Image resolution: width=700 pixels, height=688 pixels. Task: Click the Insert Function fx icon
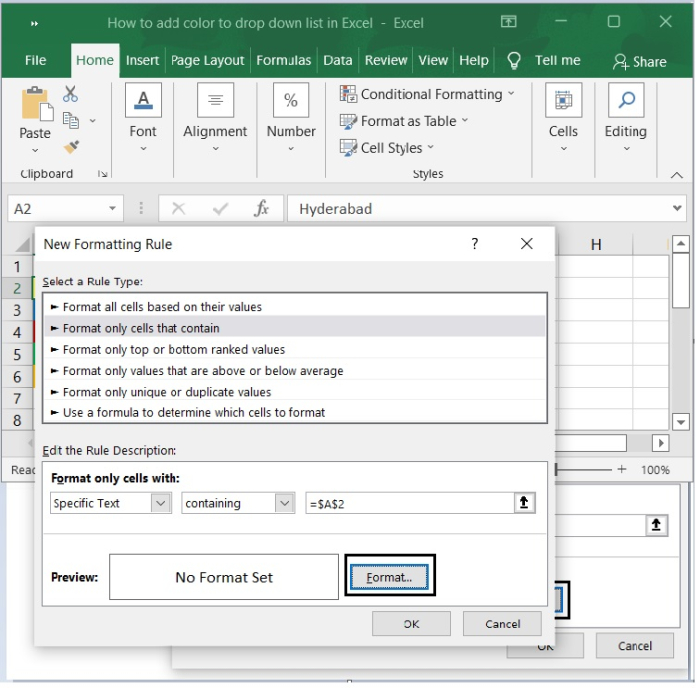[261, 208]
